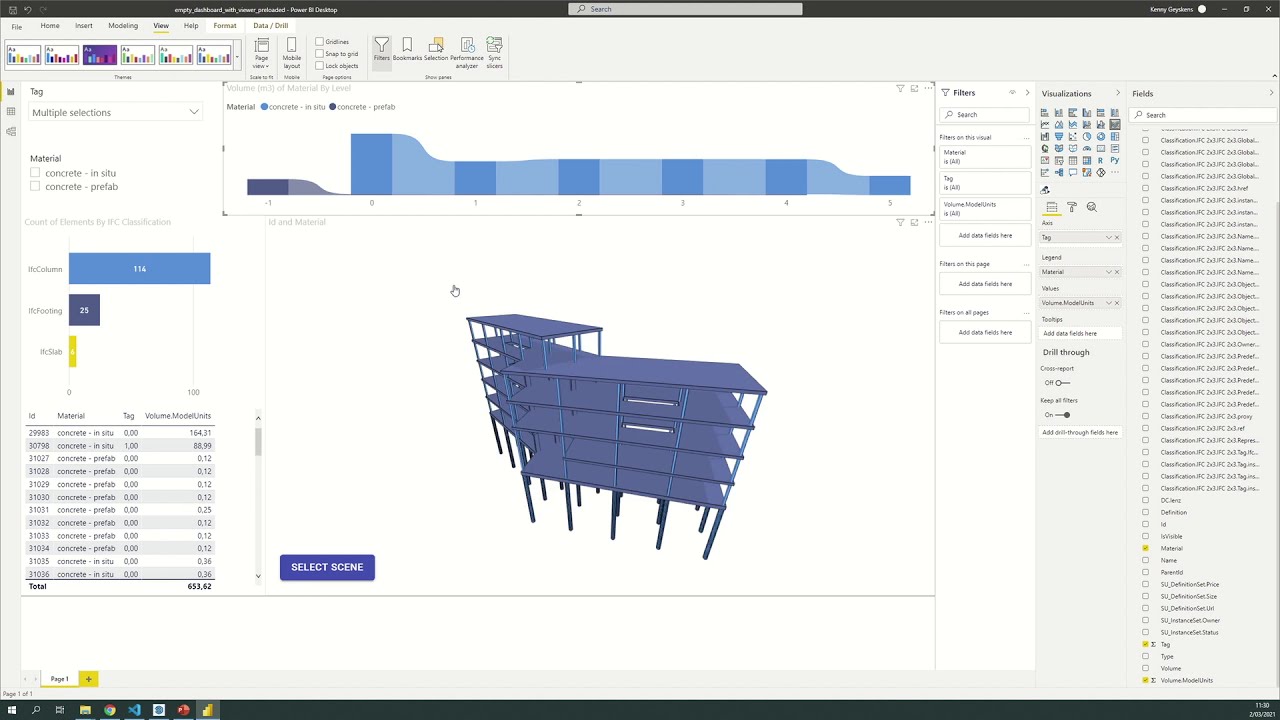The height and width of the screenshot is (720, 1280).
Task: Uncheck the Material field checkbox
Action: pyautogui.click(x=1146, y=548)
